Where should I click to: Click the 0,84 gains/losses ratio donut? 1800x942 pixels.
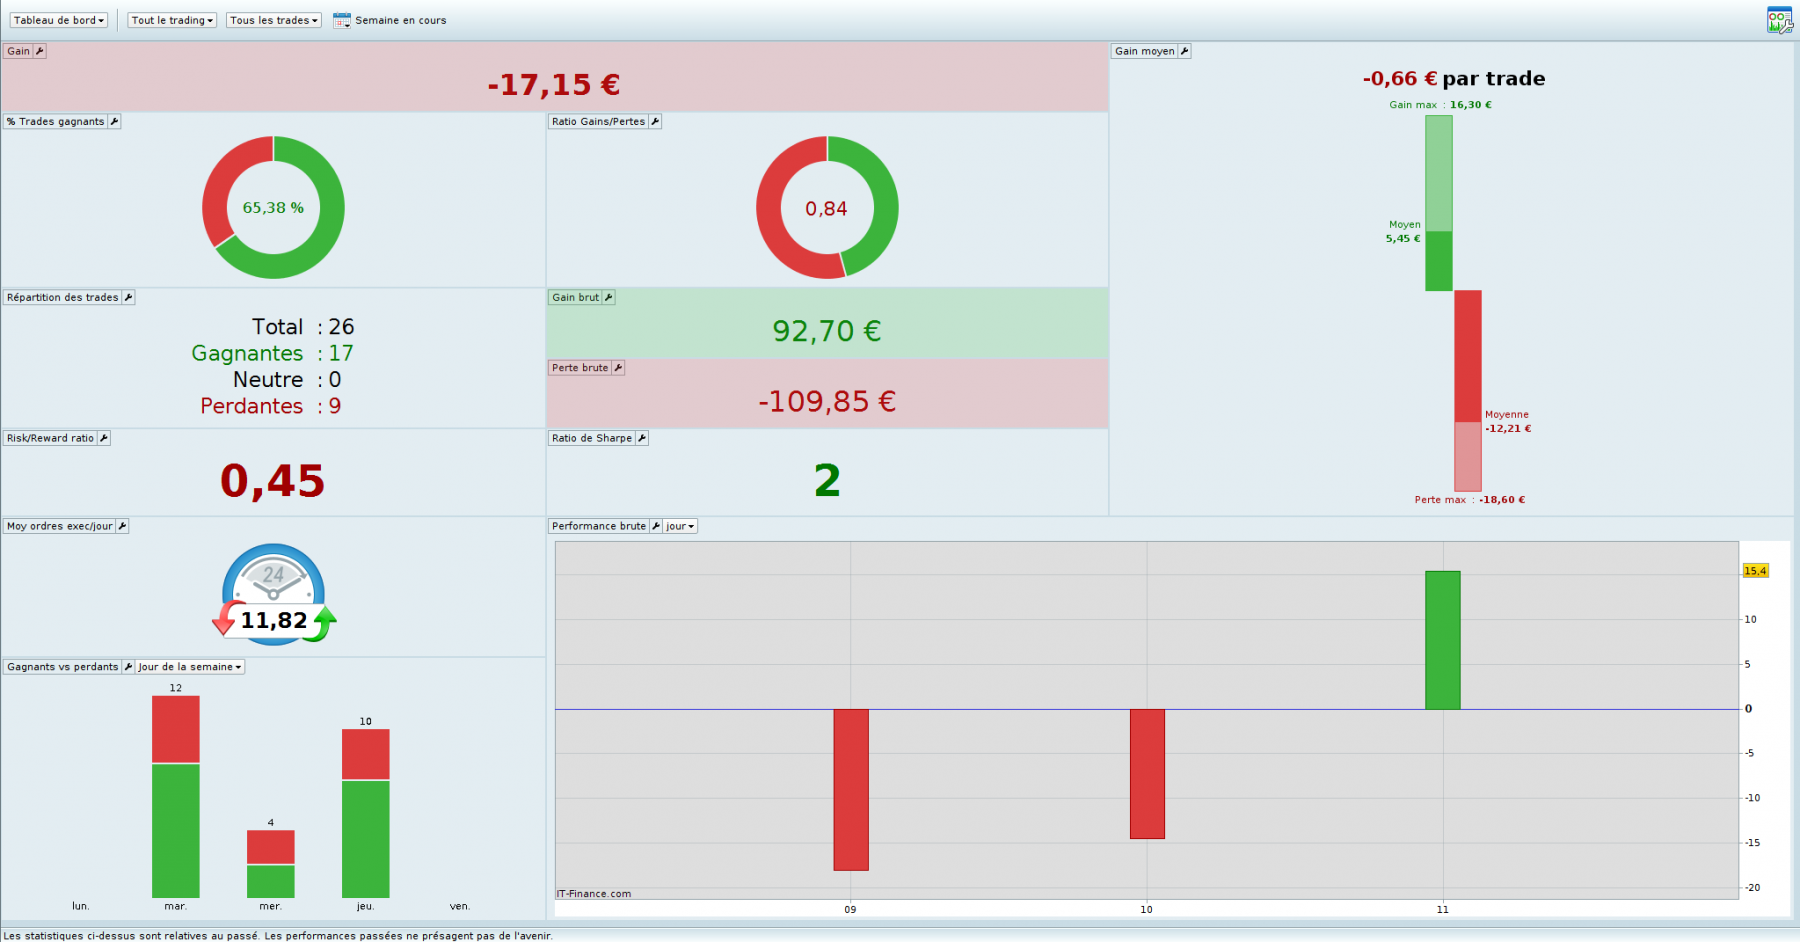[x=827, y=207]
